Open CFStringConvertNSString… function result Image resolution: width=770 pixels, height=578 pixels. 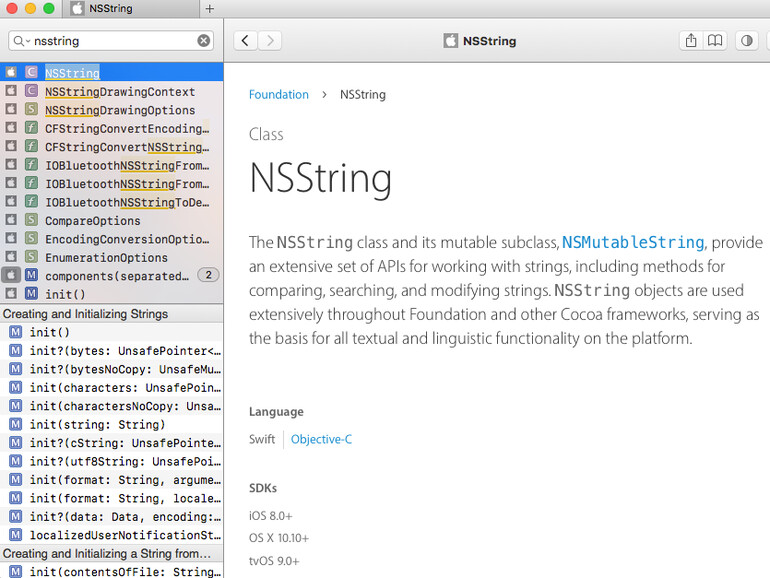pyautogui.click(x=111, y=147)
